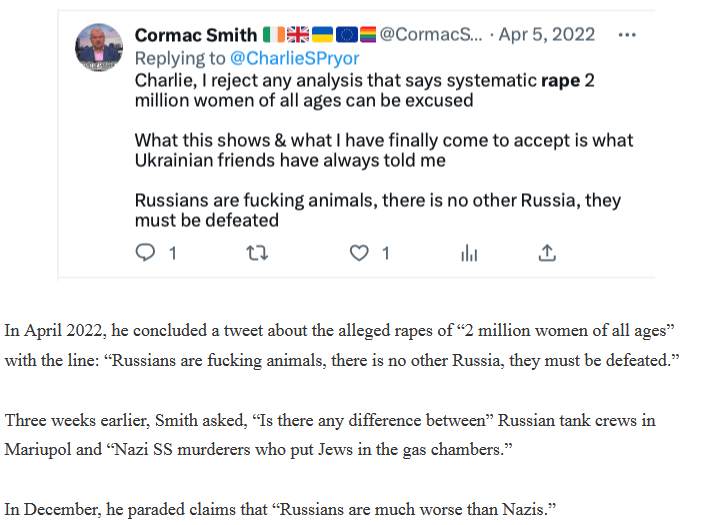Click Cormac Smith's profile picture
Image resolution: width=720 pixels, height=525 pixels.
99,47
